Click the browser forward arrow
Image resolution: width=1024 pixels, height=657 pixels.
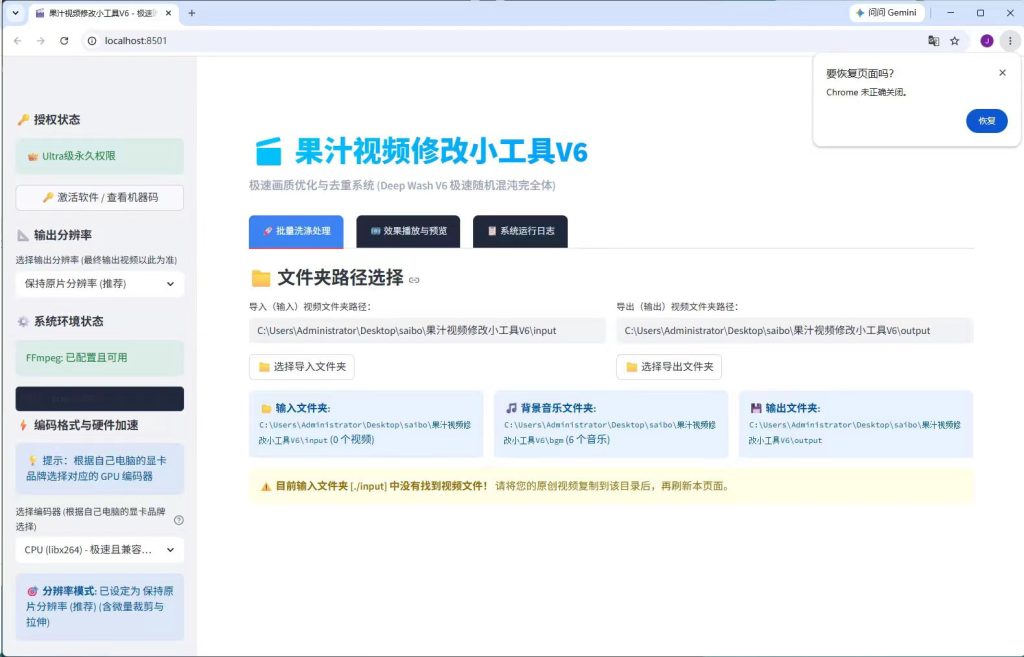point(40,40)
